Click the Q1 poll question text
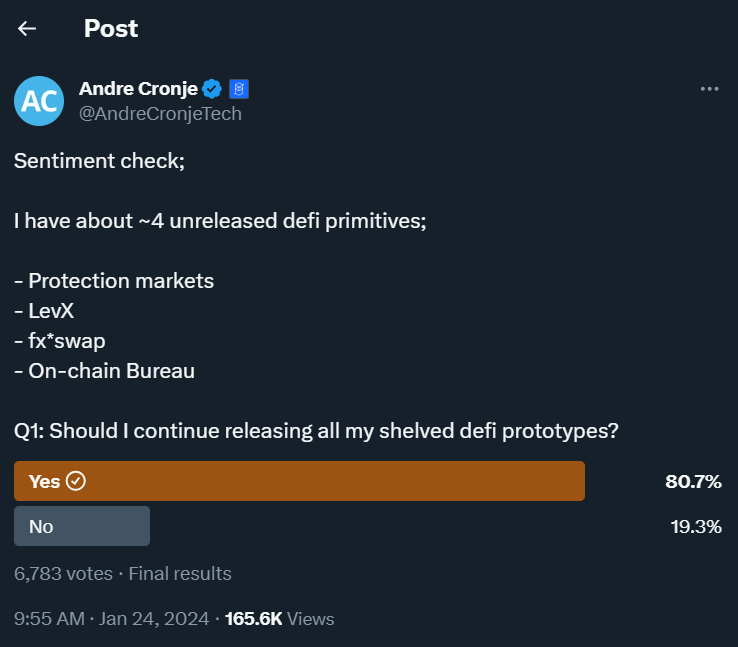 tap(316, 431)
